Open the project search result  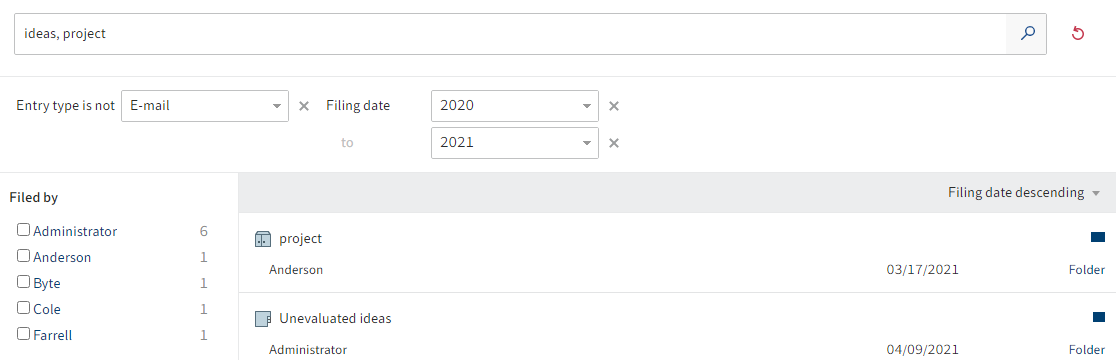click(x=677, y=253)
